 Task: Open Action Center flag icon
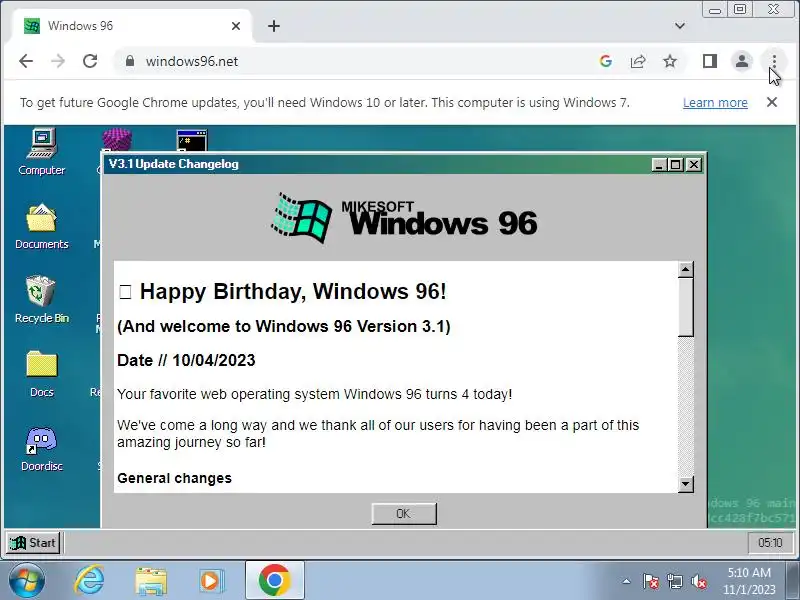(650, 581)
